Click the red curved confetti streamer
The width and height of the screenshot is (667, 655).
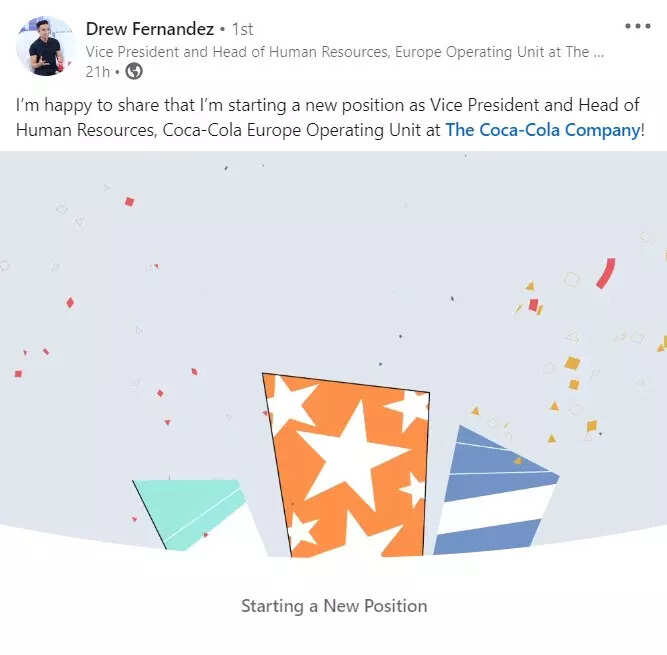pos(605,273)
